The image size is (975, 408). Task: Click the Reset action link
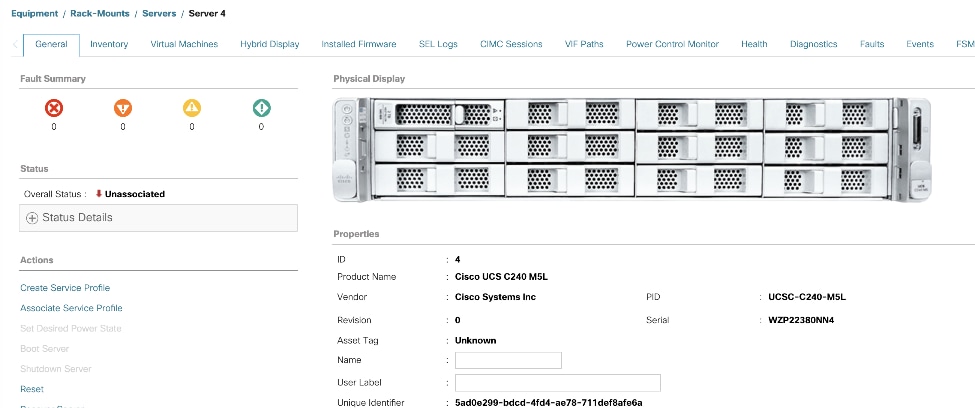click(x=32, y=389)
